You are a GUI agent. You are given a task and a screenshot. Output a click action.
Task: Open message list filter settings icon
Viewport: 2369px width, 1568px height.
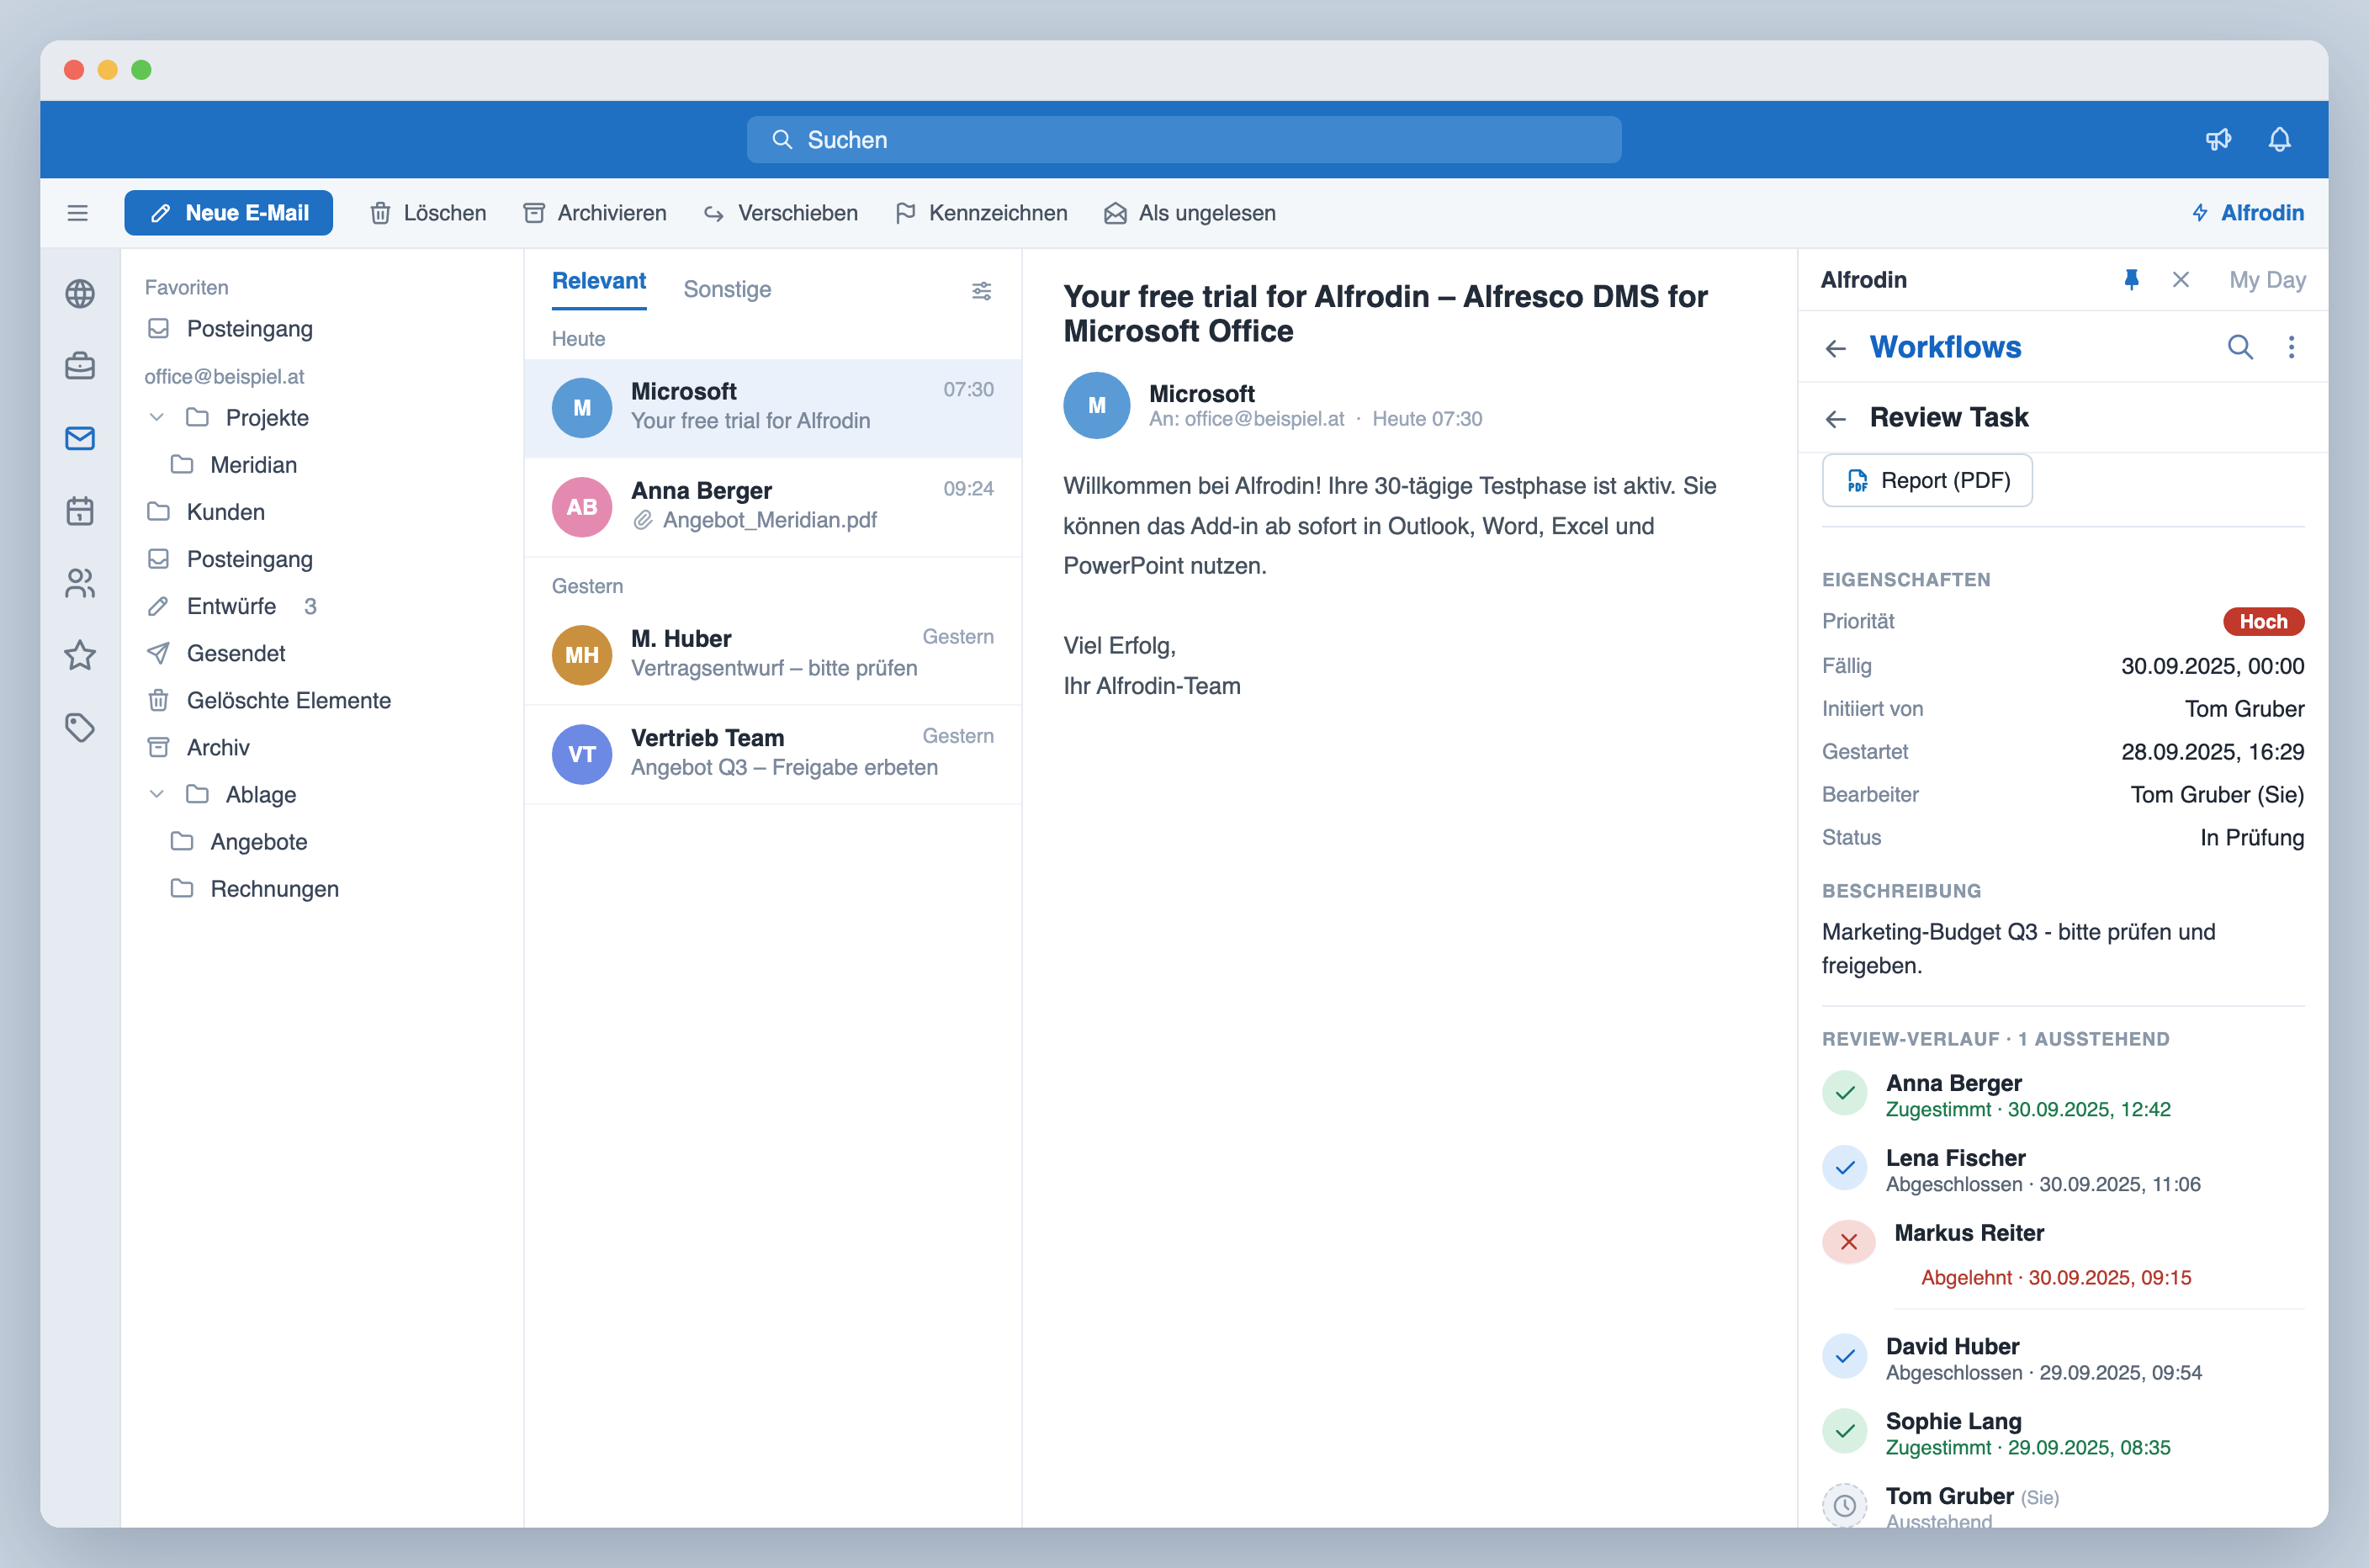click(x=981, y=291)
